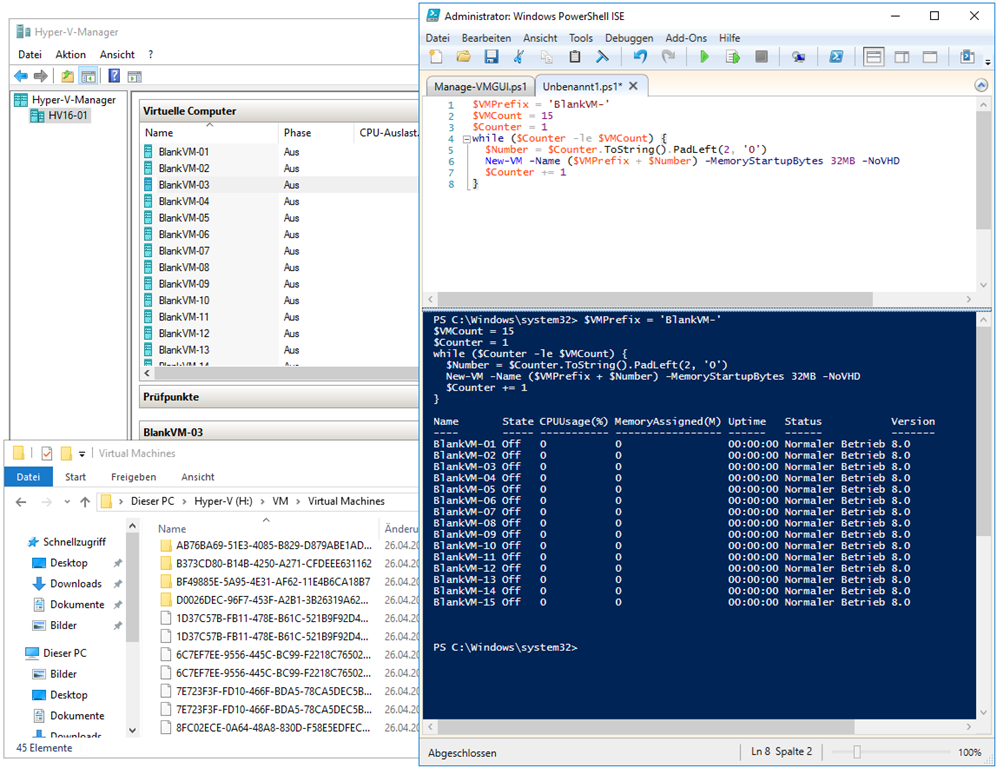Click the New script icon in PowerShell ISE
Image resolution: width=997 pixels, height=768 pixels.
436,57
